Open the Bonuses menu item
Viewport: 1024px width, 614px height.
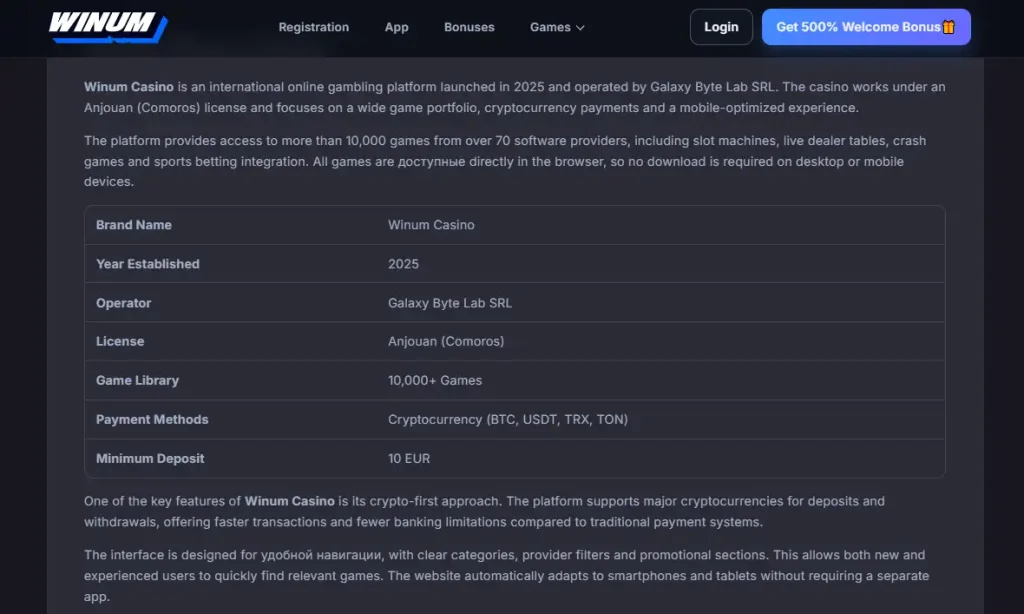click(469, 27)
